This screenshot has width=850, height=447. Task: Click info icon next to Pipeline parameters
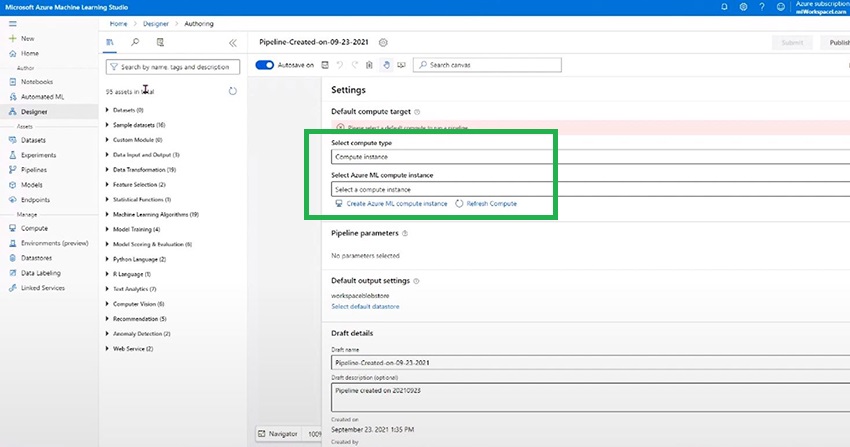[x=405, y=234]
